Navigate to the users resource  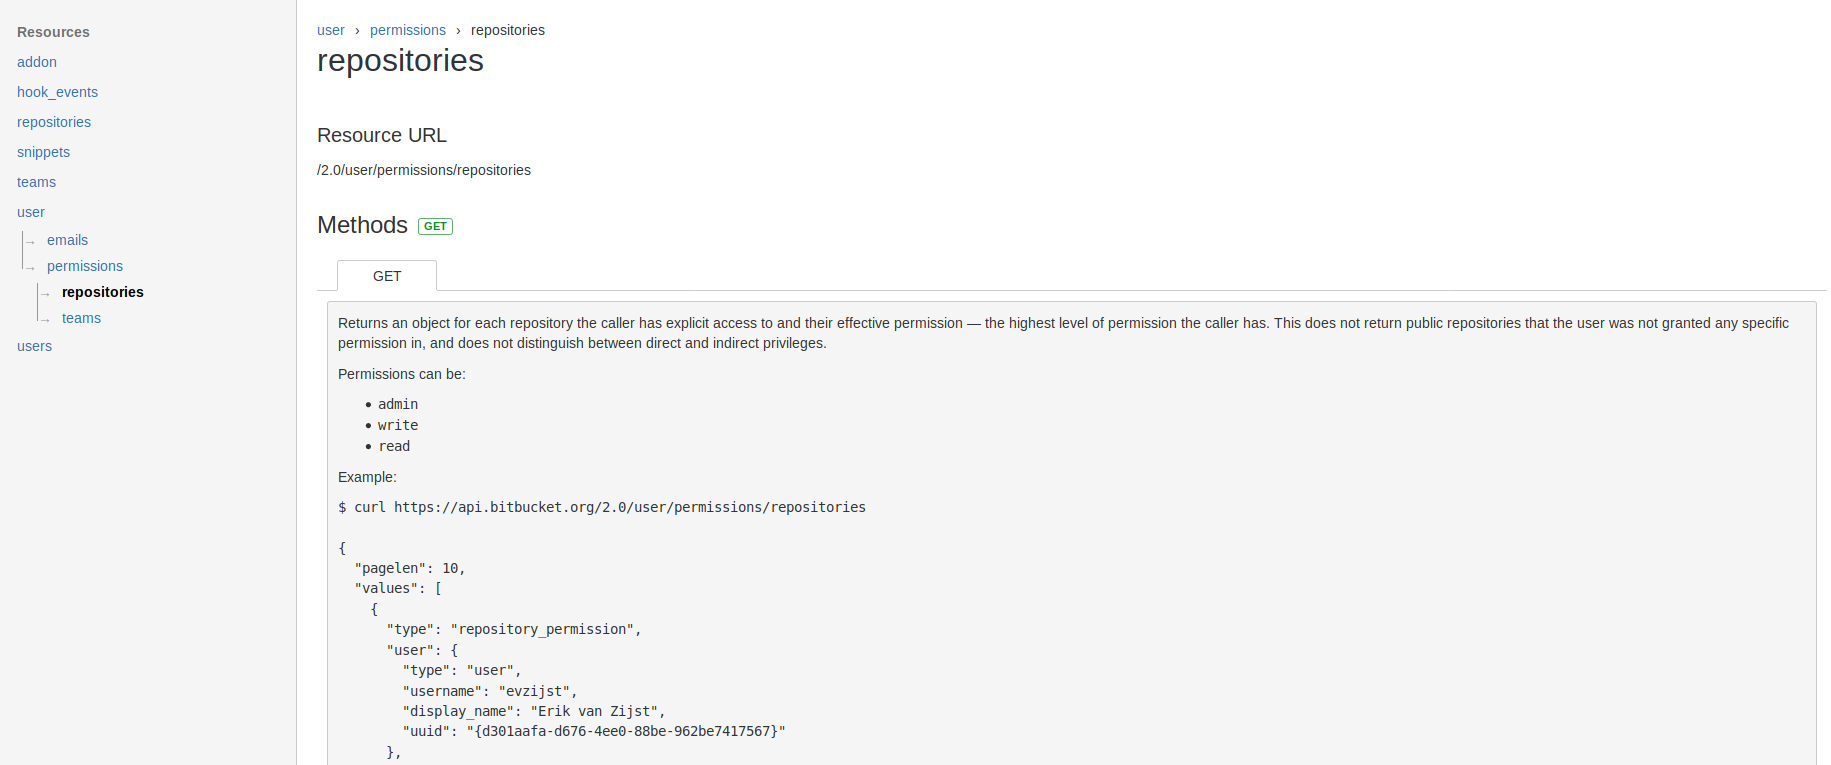[x=34, y=346]
